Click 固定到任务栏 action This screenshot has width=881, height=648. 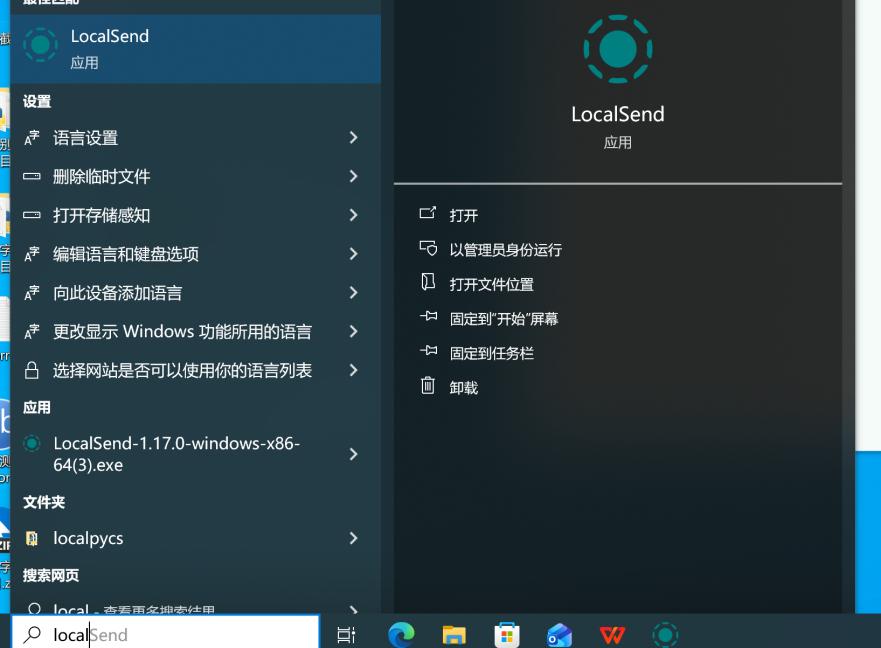click(491, 354)
